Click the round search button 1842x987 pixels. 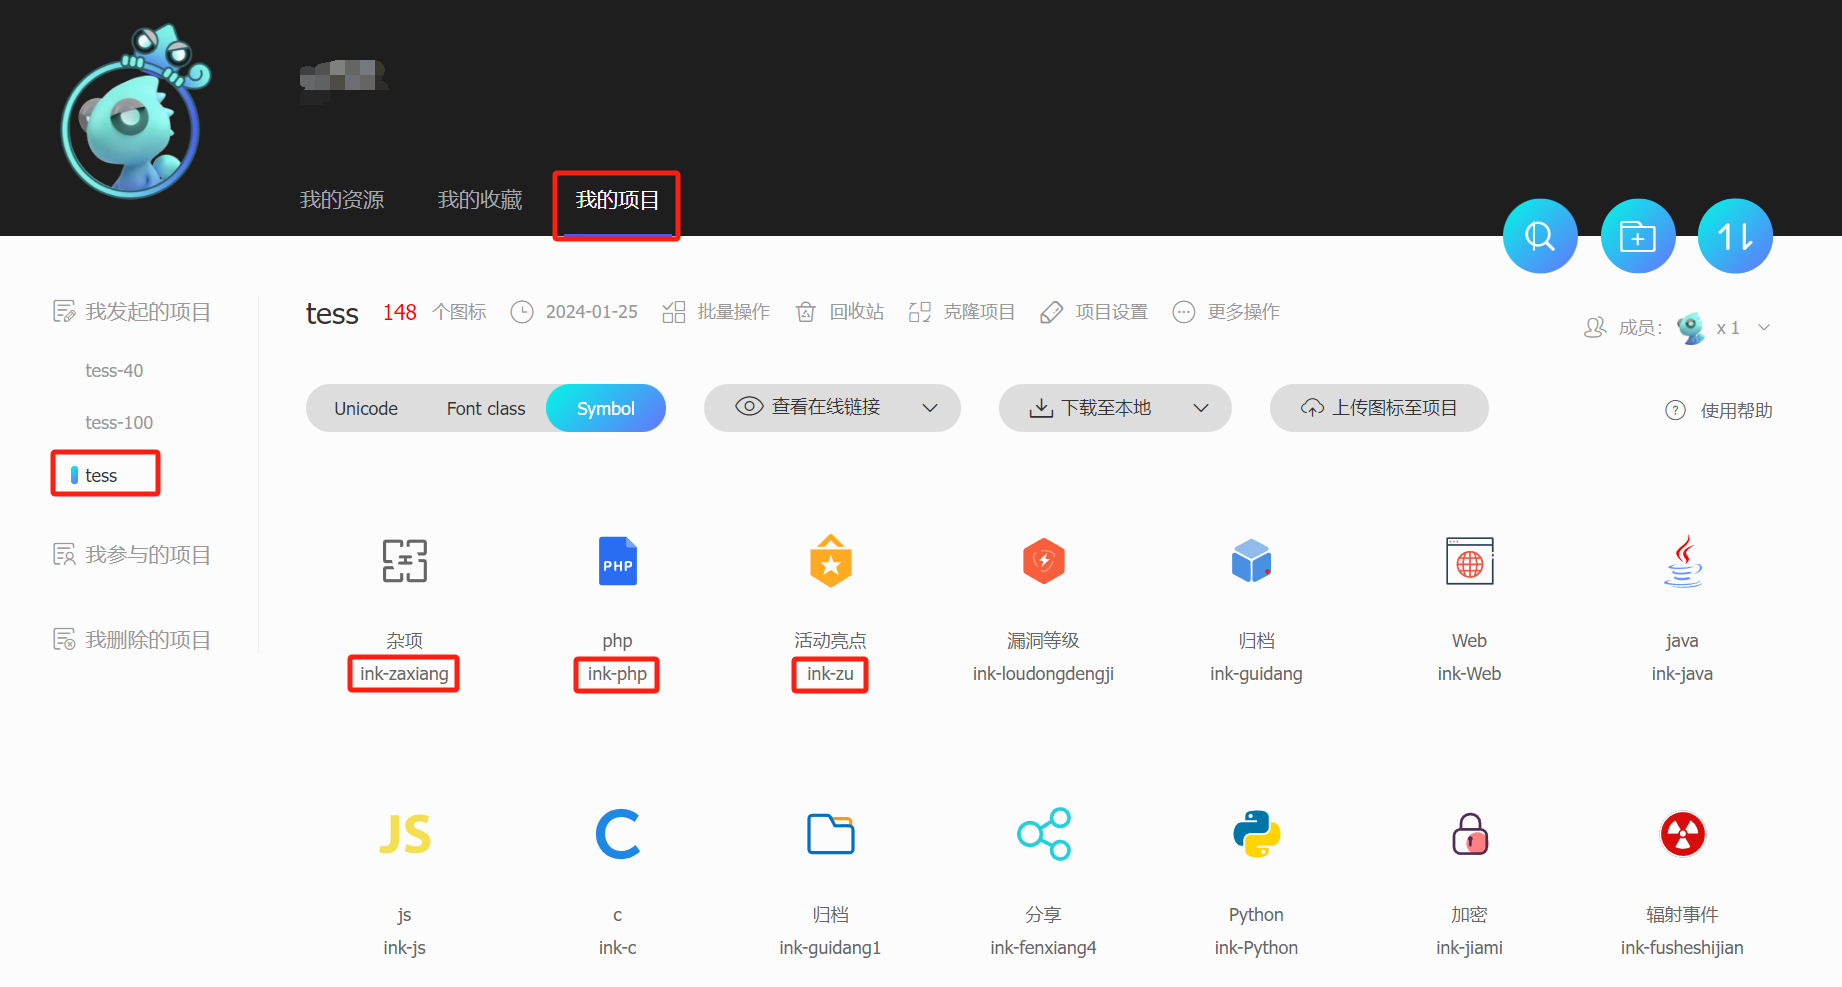1539,237
